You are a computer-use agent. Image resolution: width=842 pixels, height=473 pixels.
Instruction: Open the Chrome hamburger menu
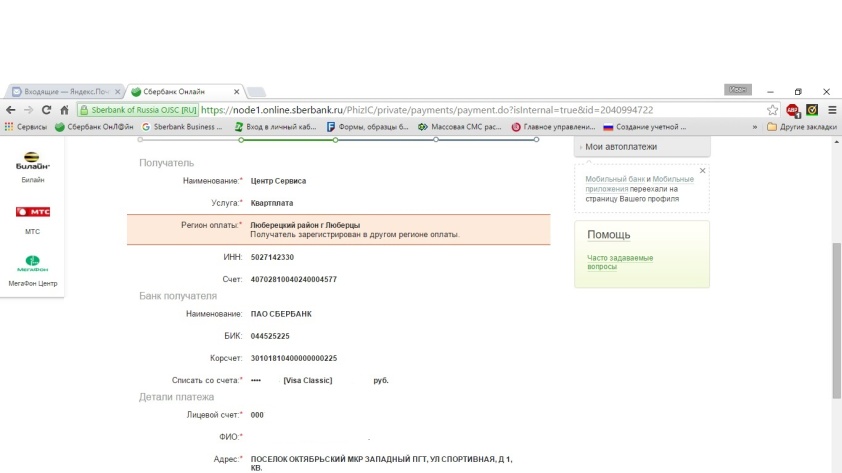[831, 110]
